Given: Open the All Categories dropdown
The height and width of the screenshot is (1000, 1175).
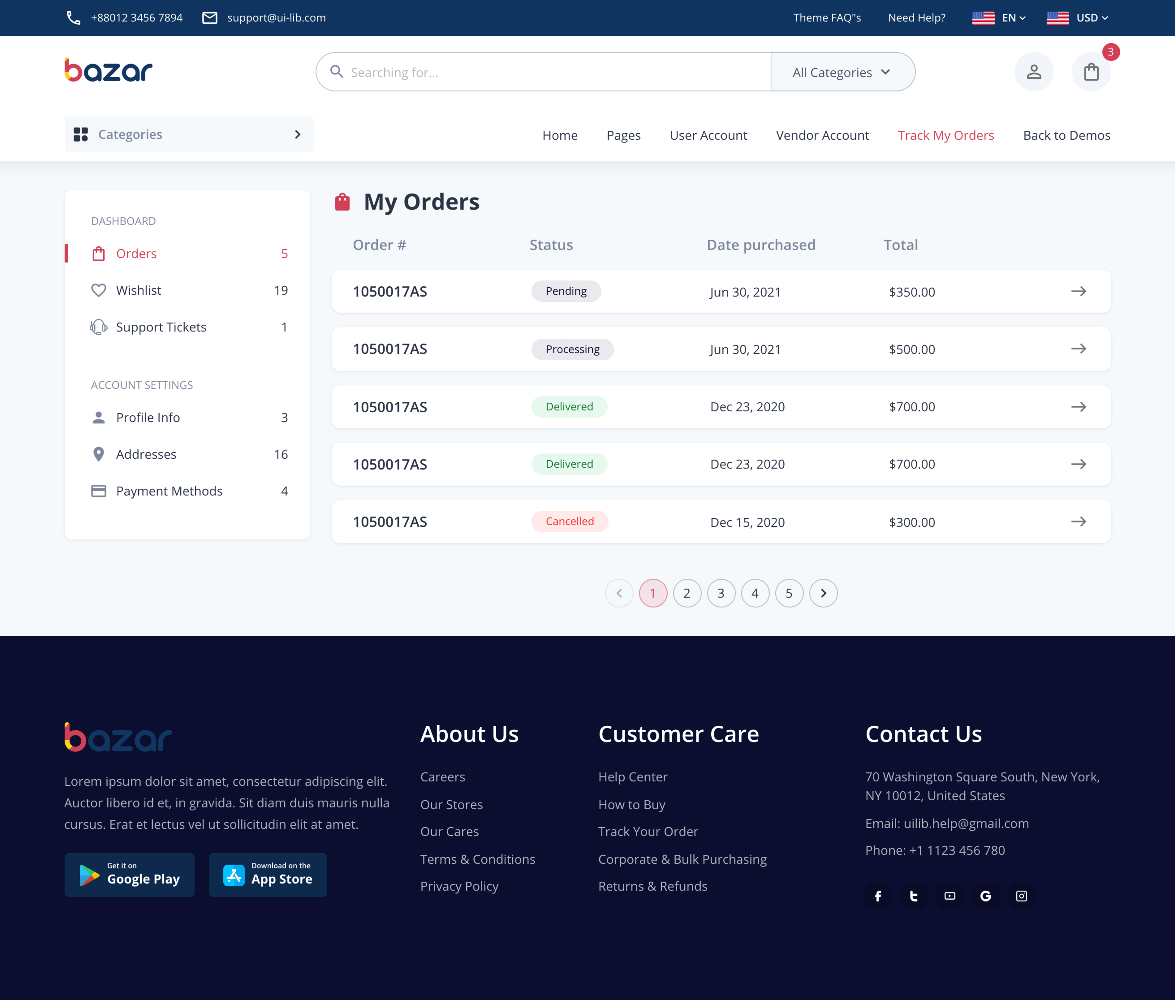Looking at the screenshot, I should (x=842, y=72).
